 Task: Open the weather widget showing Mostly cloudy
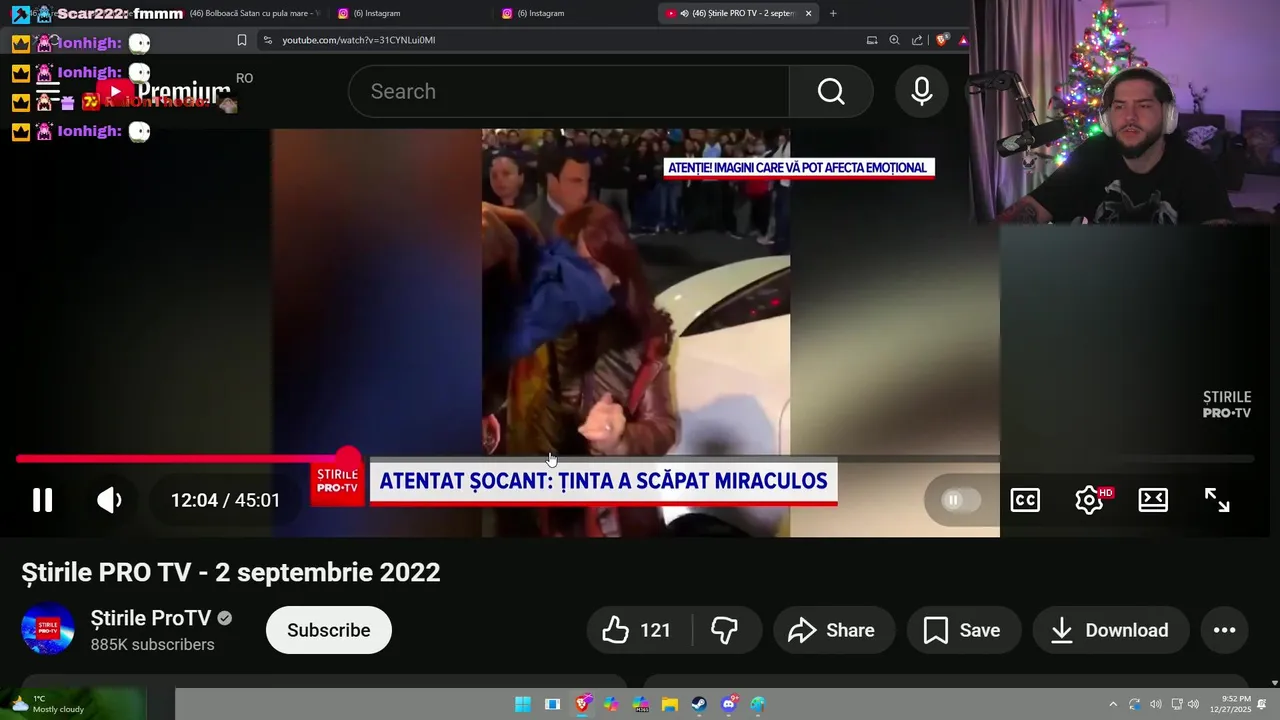click(x=48, y=704)
